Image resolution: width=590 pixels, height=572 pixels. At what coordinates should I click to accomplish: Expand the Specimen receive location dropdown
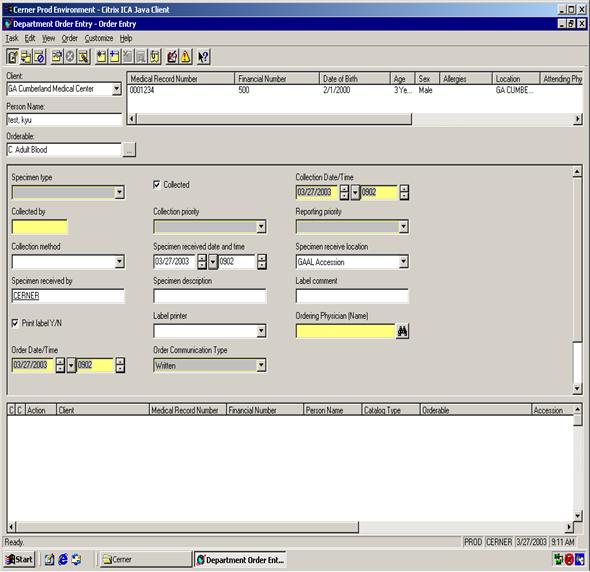(x=403, y=262)
